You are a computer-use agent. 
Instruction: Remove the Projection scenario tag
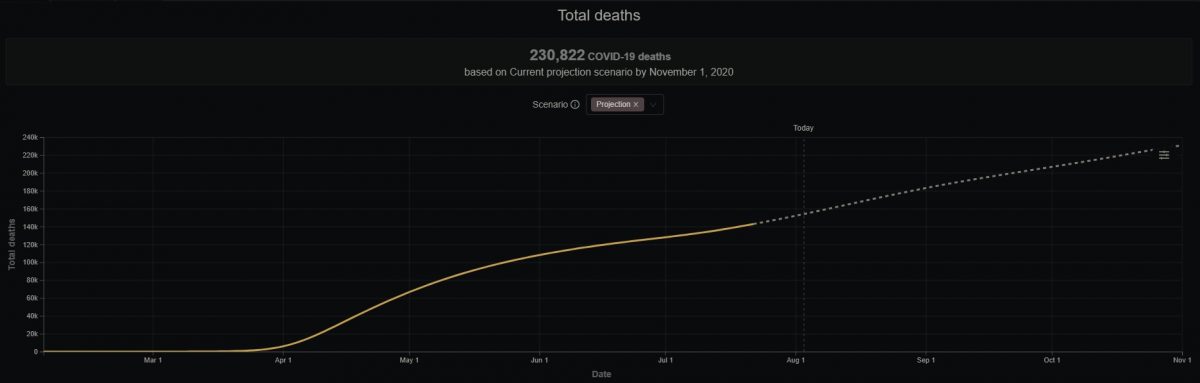click(x=635, y=104)
